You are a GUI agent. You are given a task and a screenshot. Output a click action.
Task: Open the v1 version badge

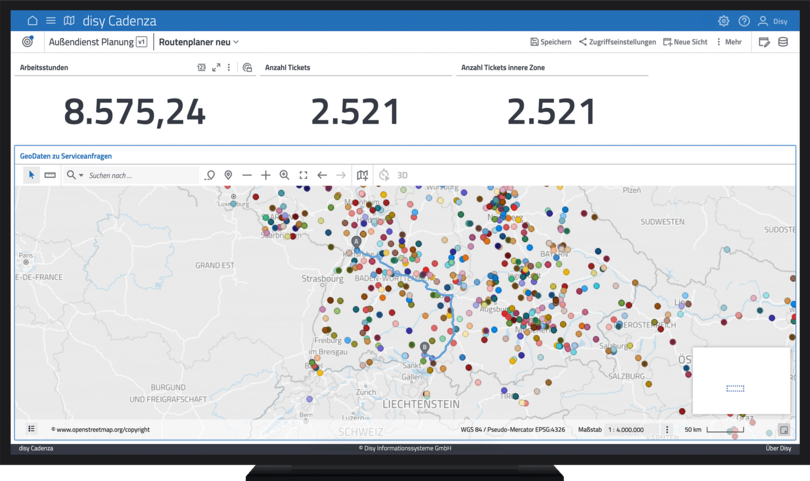click(x=142, y=42)
